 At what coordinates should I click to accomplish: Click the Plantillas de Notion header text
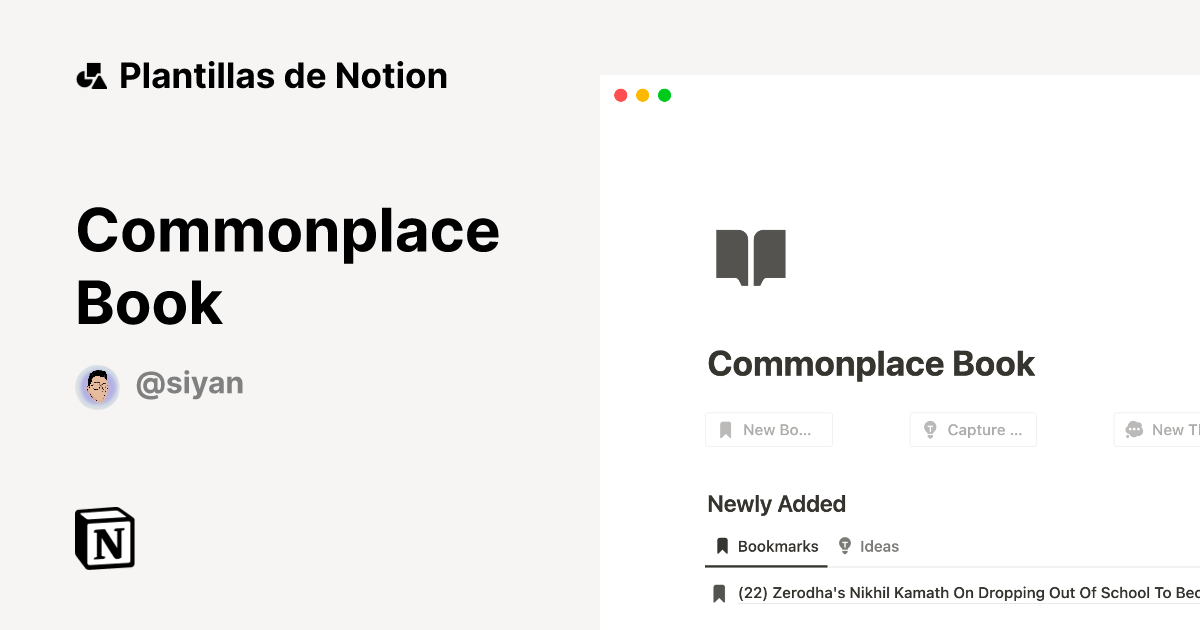[283, 75]
